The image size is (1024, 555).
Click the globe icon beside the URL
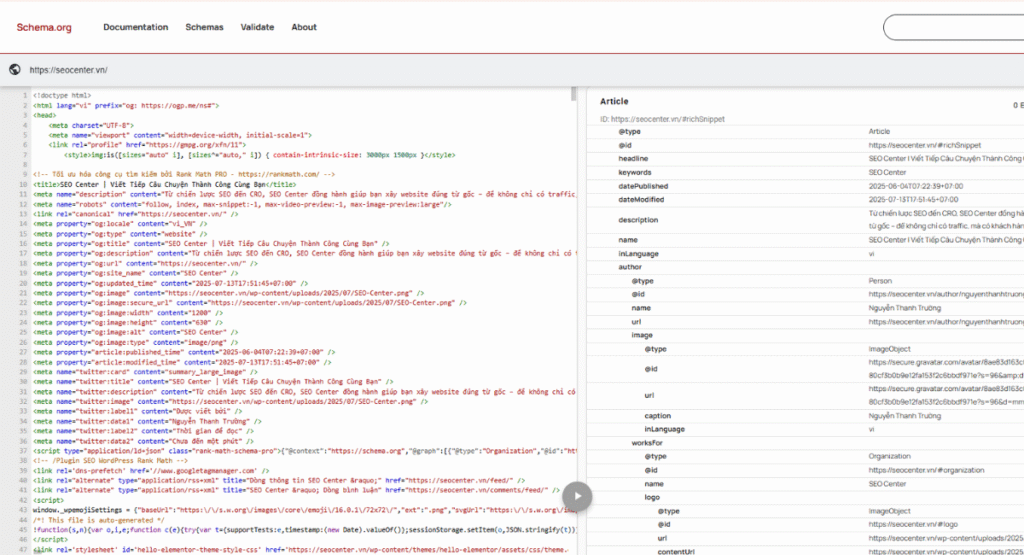pos(14,70)
